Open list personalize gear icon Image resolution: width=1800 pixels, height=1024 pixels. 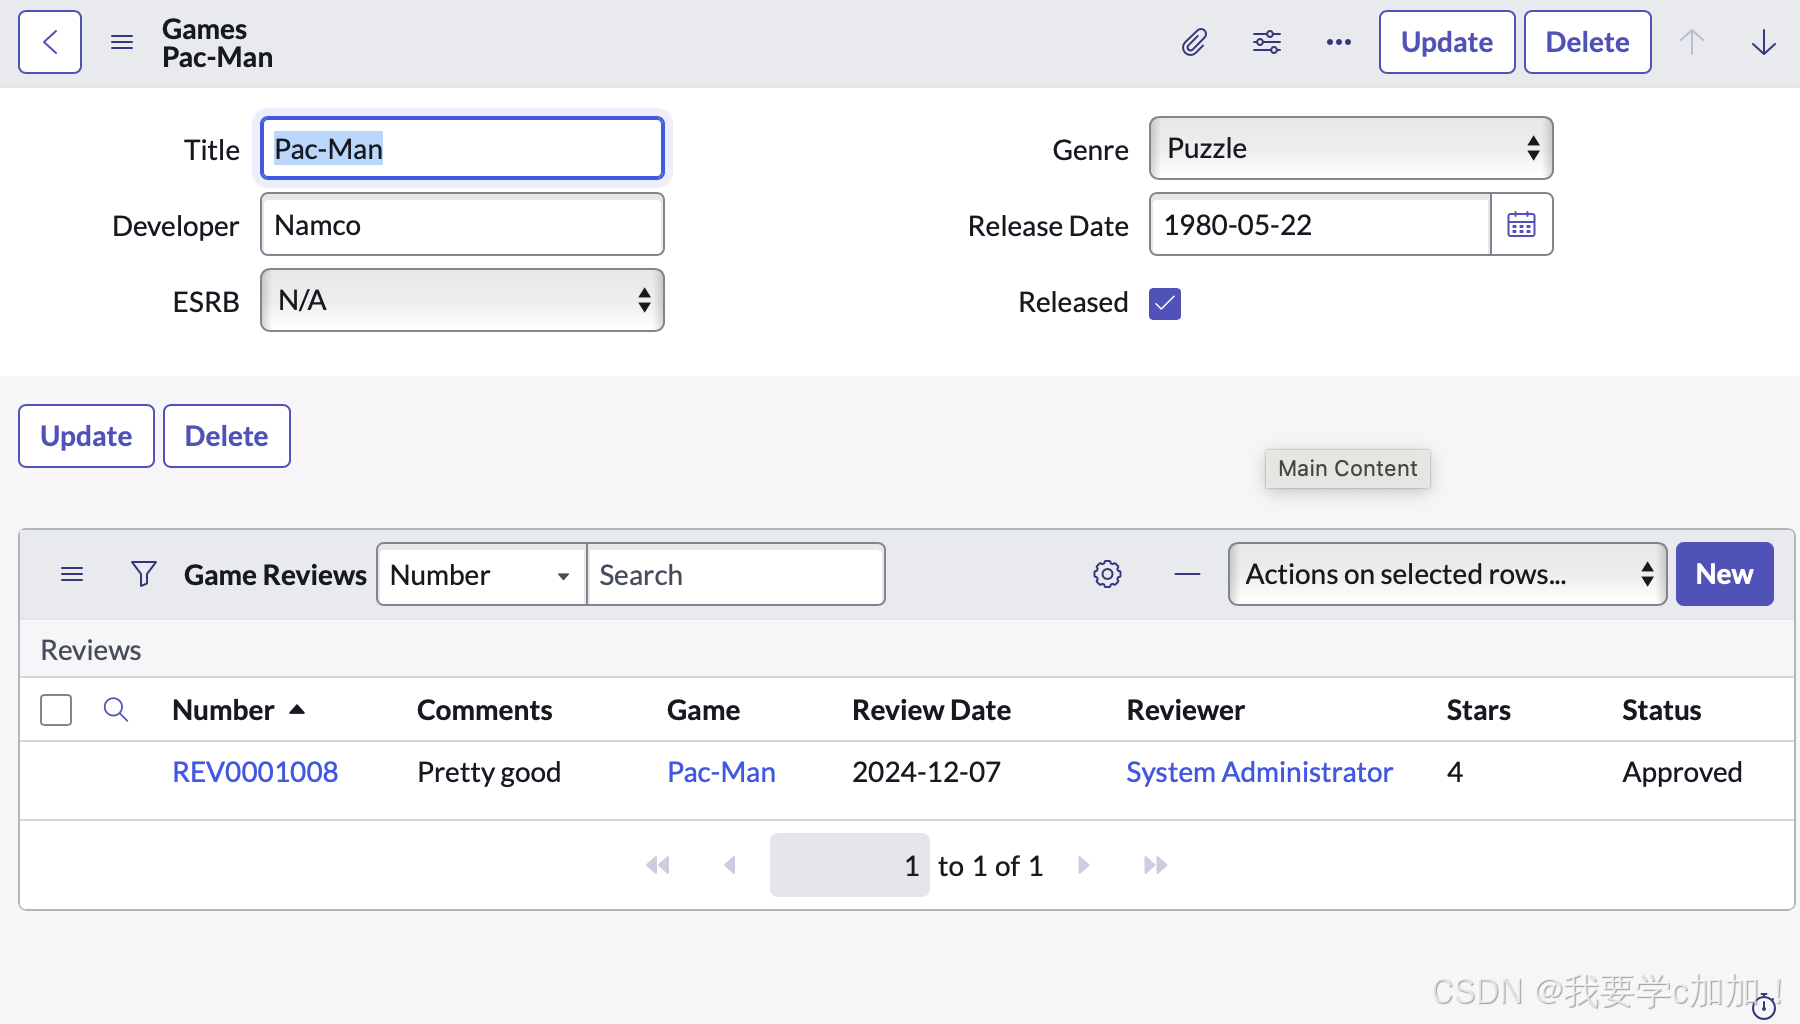pos(1107,574)
